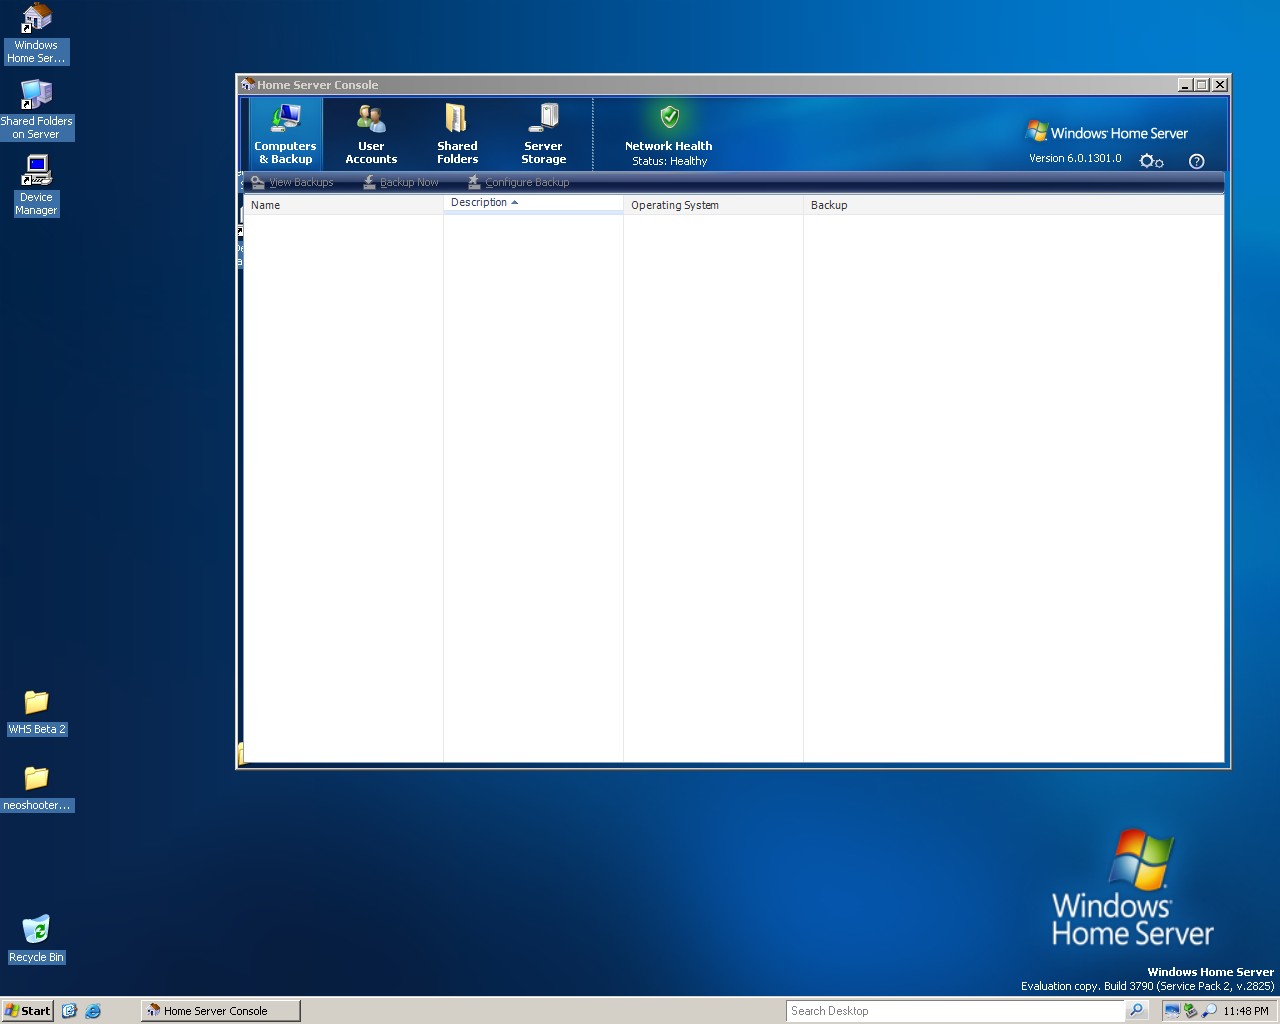Open the Start menu
This screenshot has height=1024, width=1280.
click(x=28, y=1011)
